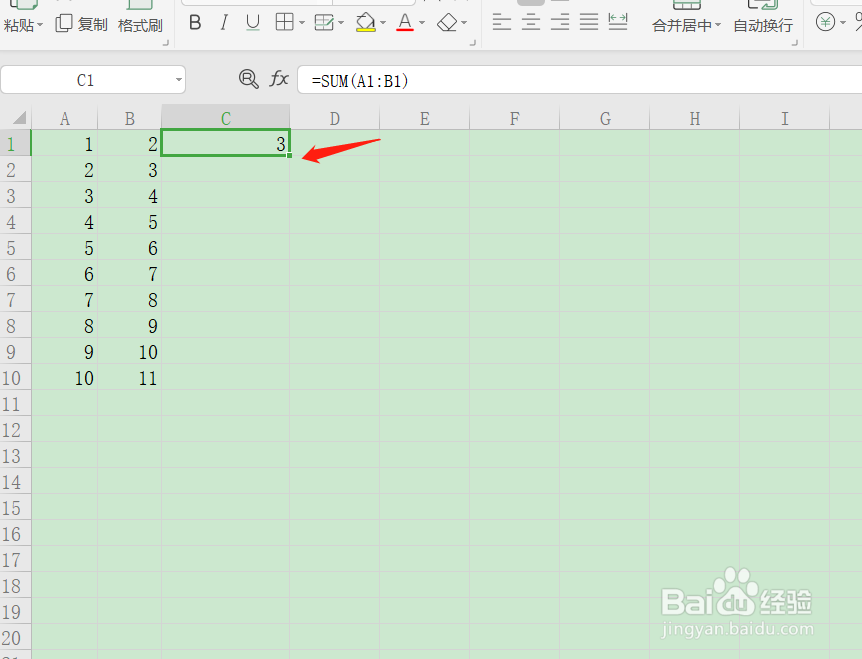Click the table style icon

pyautogui.click(x=324, y=23)
